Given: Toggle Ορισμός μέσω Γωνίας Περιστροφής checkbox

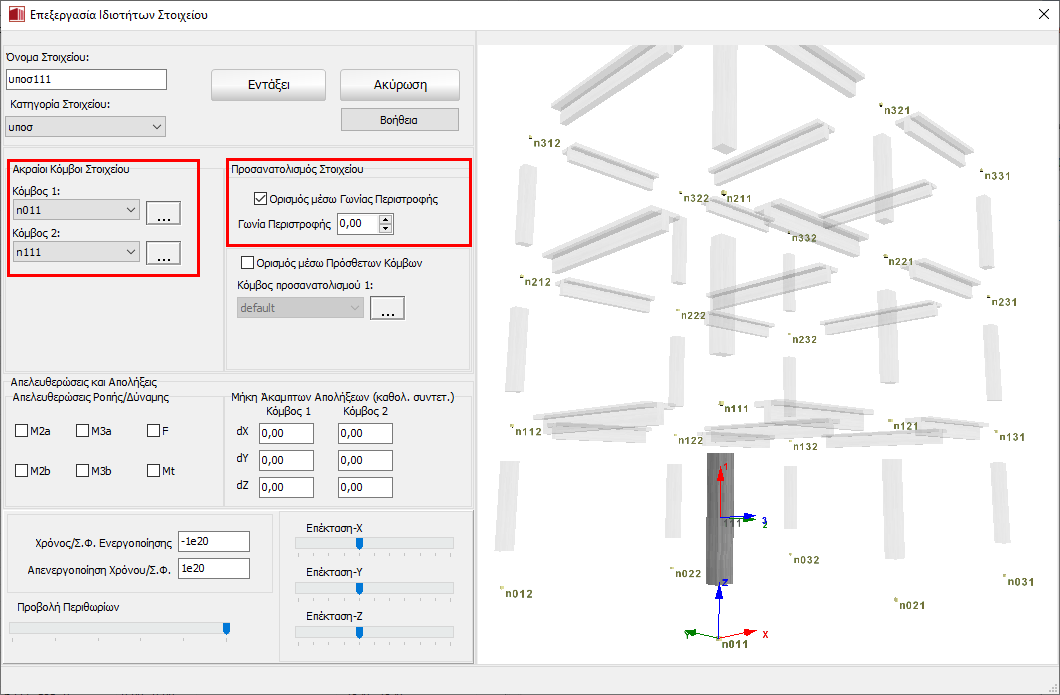Looking at the screenshot, I should [262, 199].
